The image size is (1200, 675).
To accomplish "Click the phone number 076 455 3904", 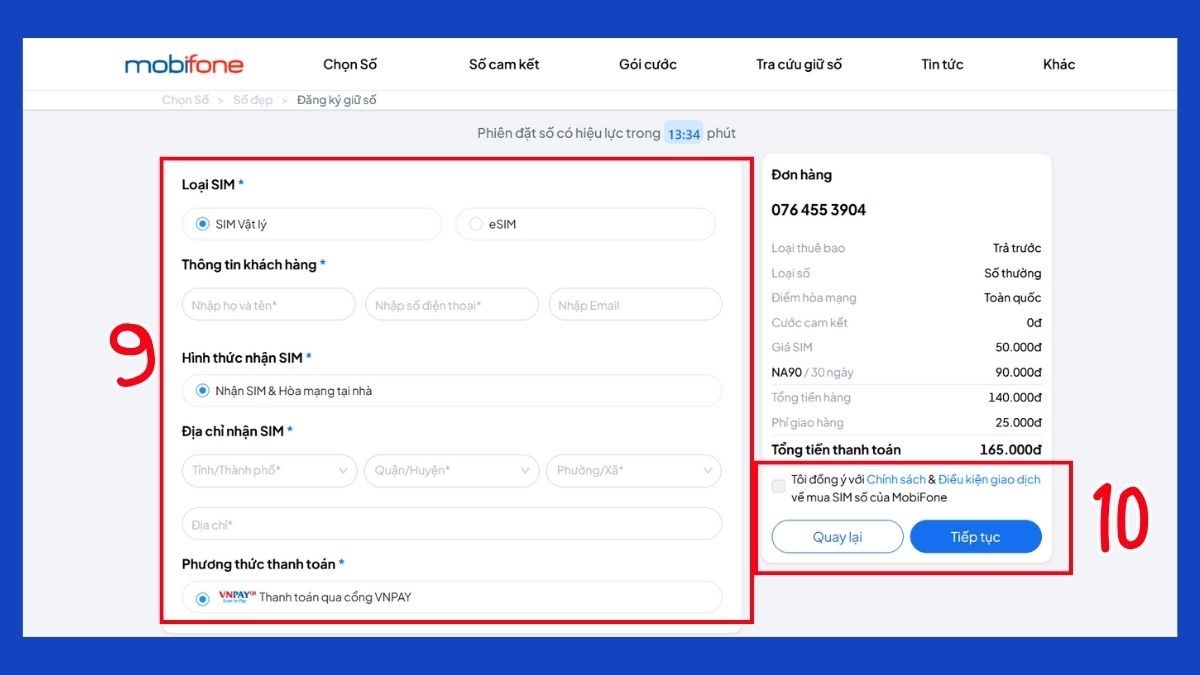I will tap(819, 210).
